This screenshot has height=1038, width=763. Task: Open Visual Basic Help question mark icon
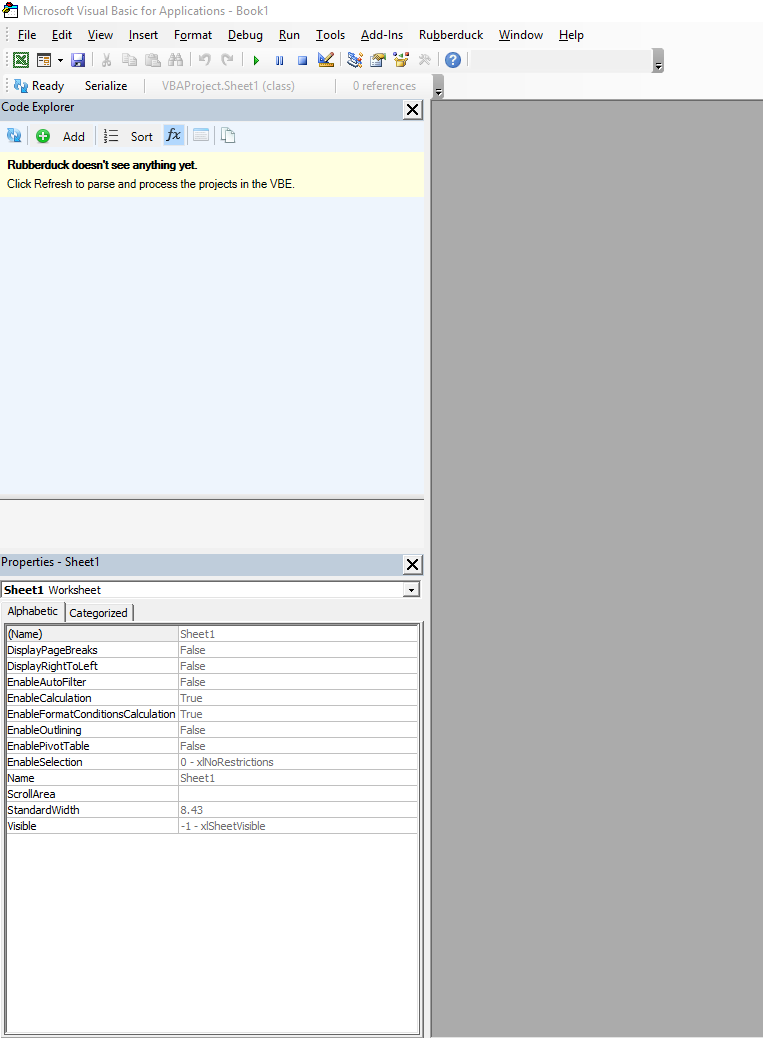tap(453, 60)
